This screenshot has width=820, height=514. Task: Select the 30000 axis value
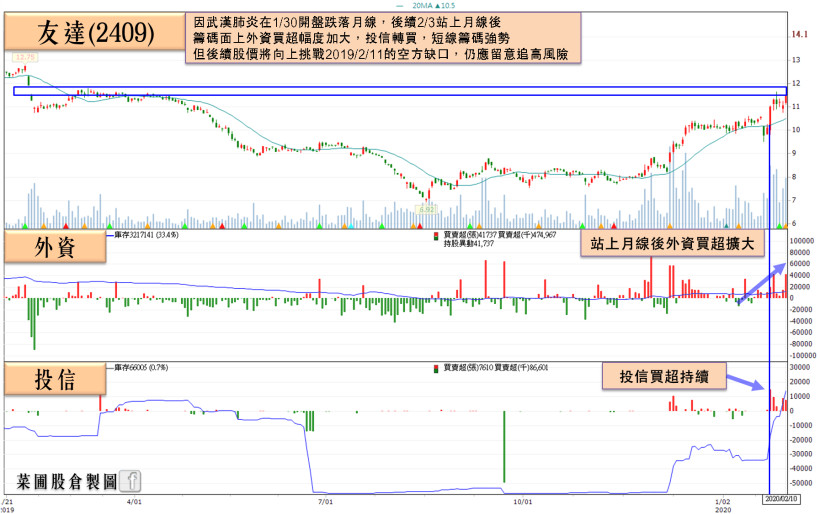[x=800, y=368]
